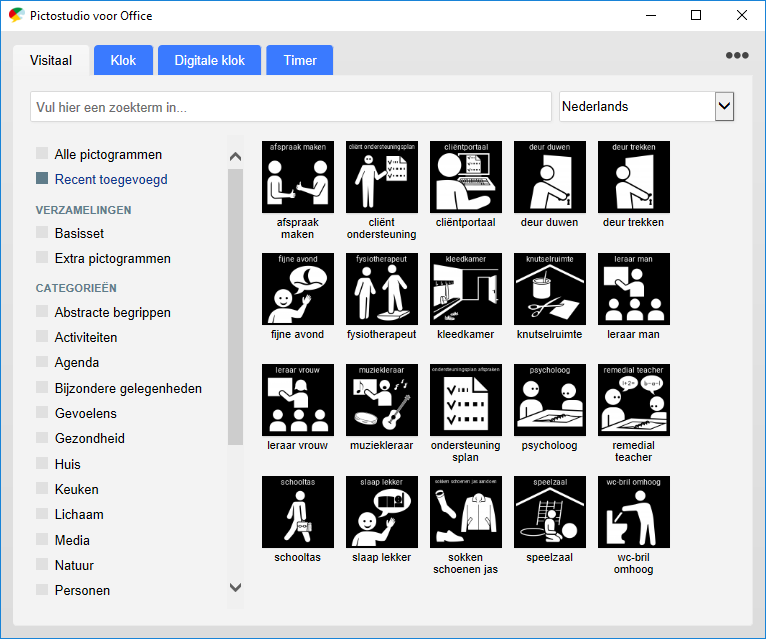The width and height of the screenshot is (766, 639).
Task: Click the Nederlands language combo box text
Action: 595,106
